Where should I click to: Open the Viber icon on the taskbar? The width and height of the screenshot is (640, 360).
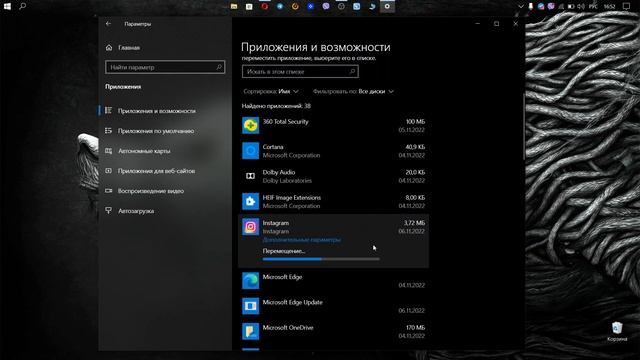coord(326,6)
